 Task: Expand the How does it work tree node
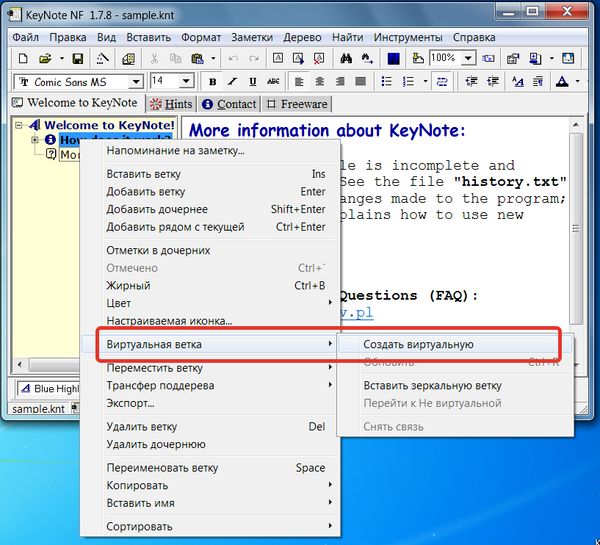35,140
